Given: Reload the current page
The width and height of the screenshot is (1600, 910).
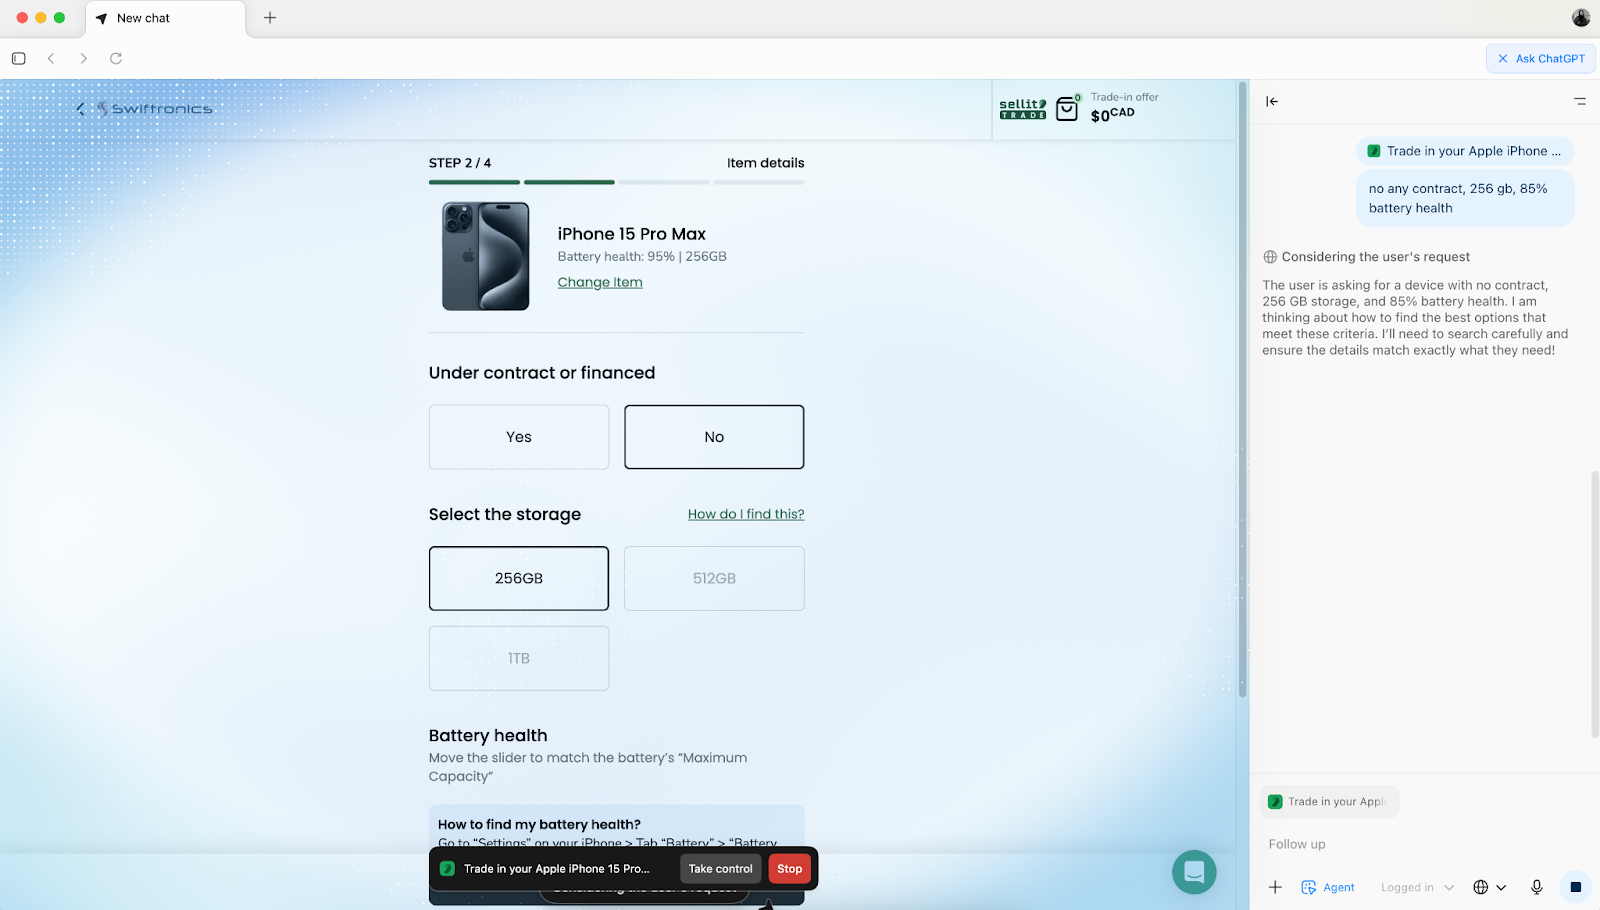Looking at the screenshot, I should 116,58.
